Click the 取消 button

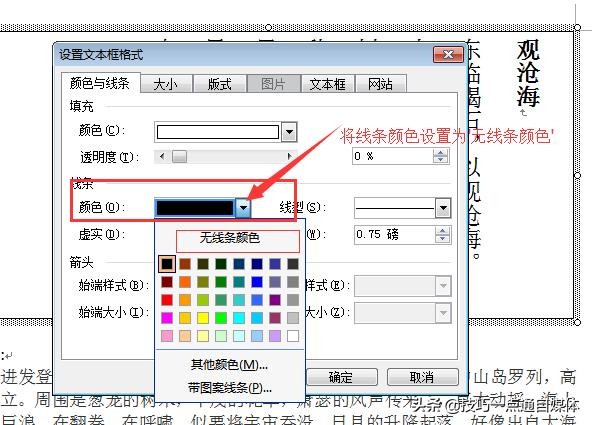point(422,377)
